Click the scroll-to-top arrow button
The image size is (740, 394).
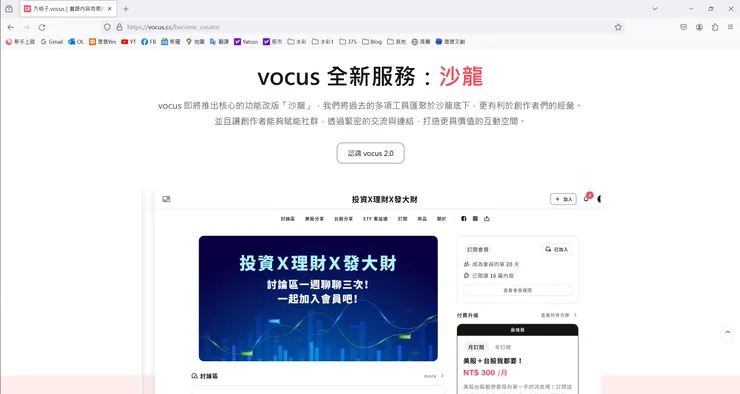tap(728, 332)
